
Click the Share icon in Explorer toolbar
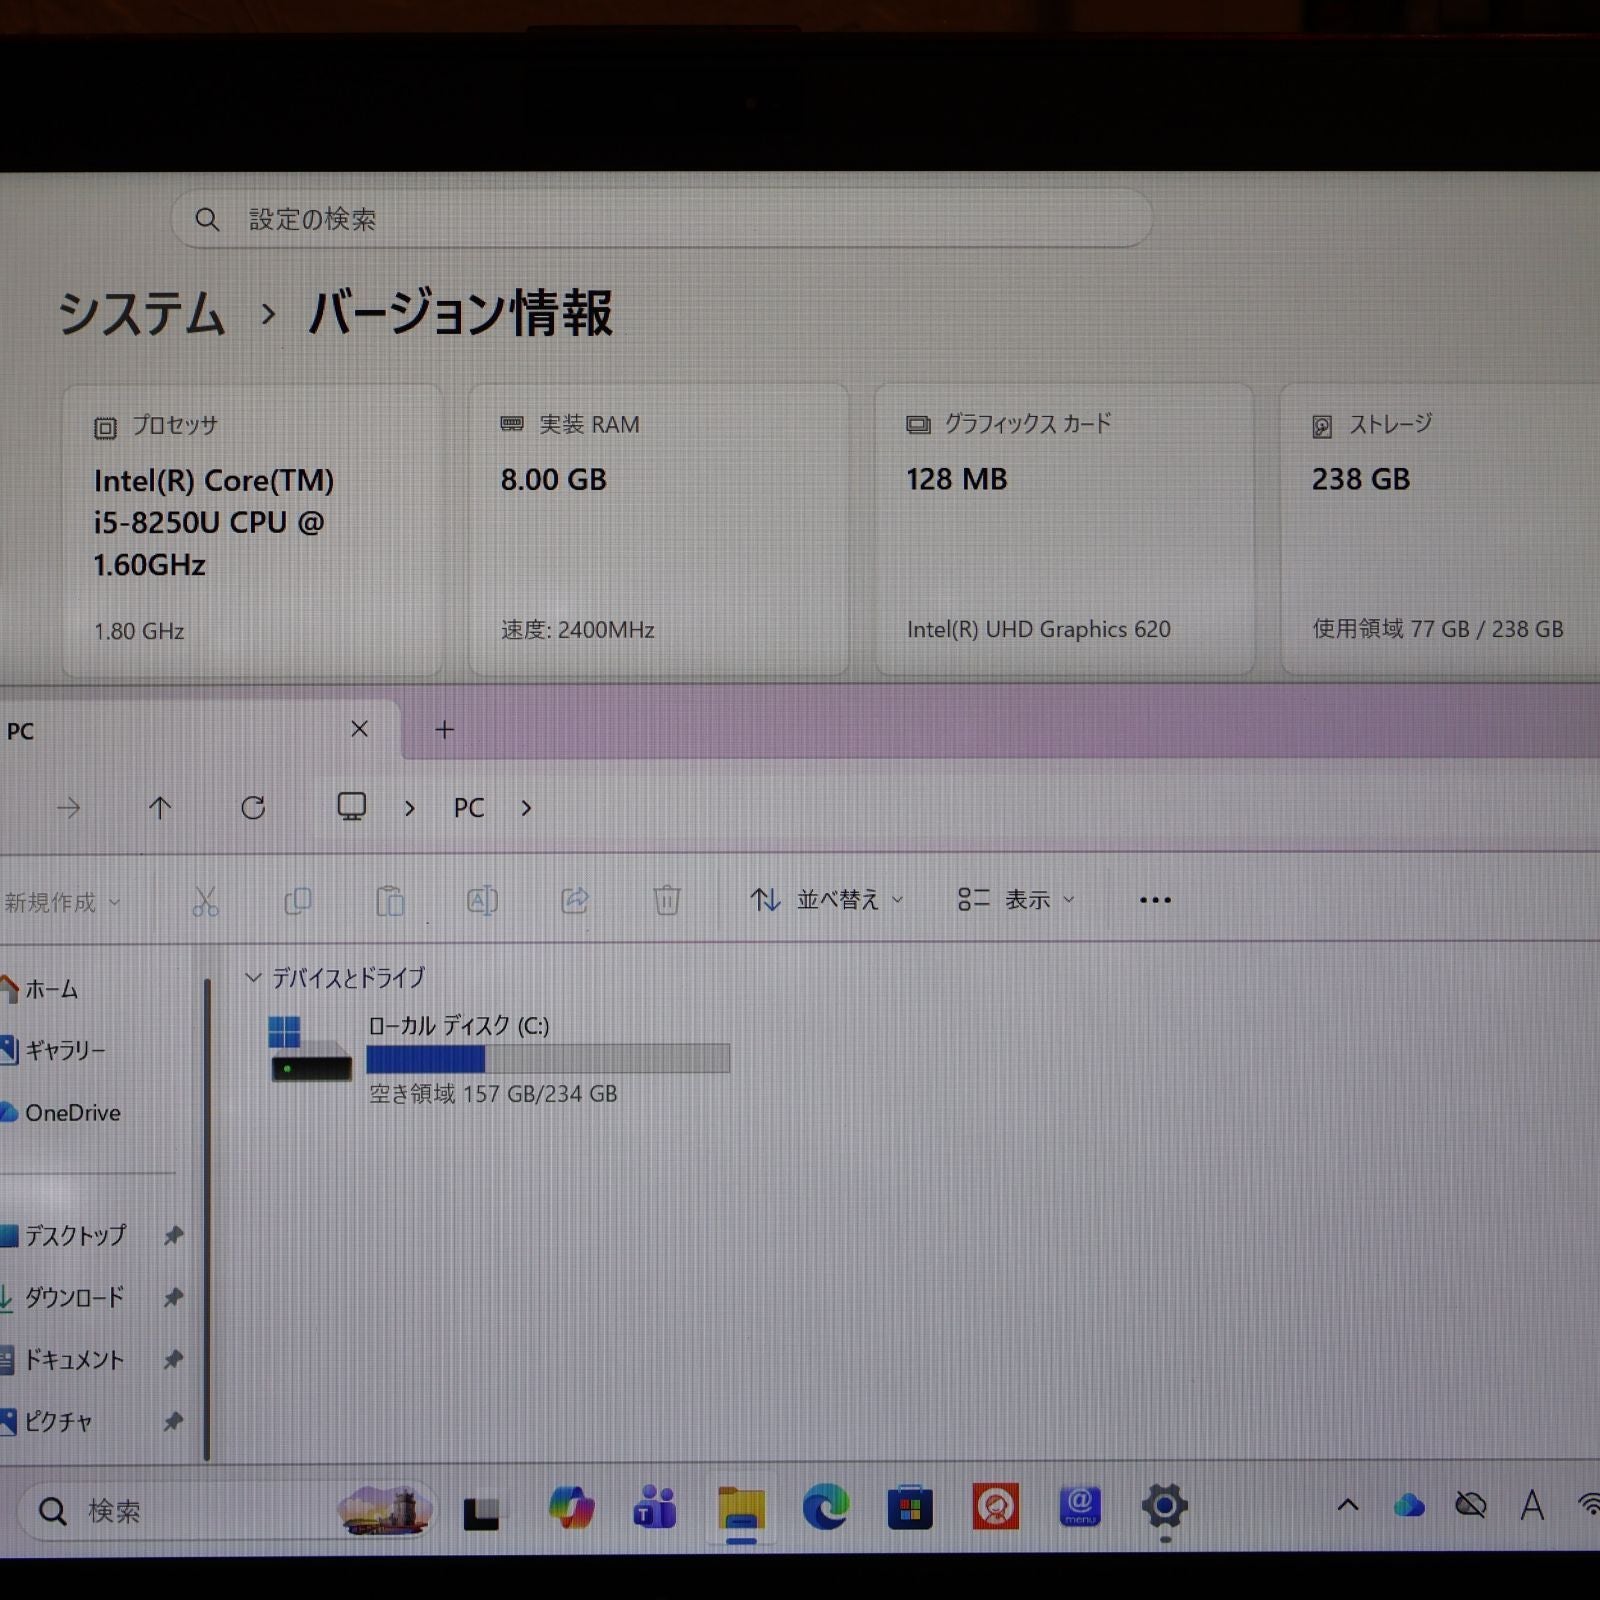575,900
